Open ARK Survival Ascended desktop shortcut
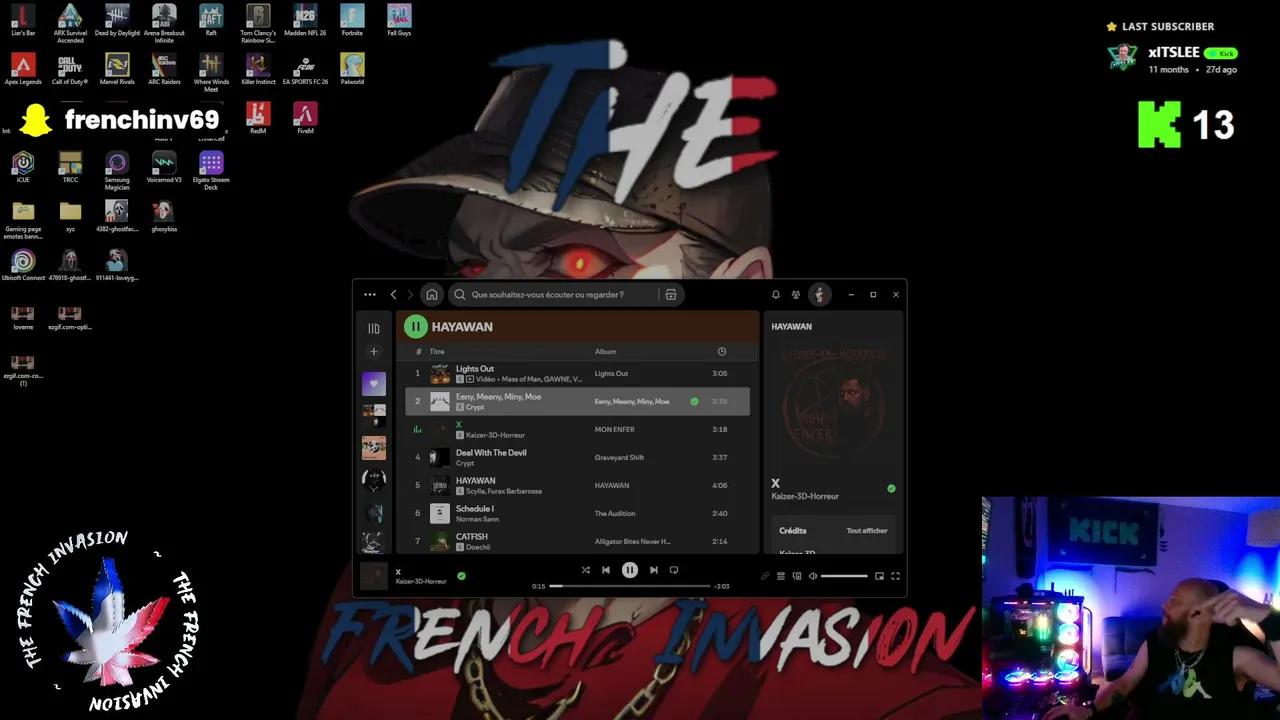 coord(70,24)
